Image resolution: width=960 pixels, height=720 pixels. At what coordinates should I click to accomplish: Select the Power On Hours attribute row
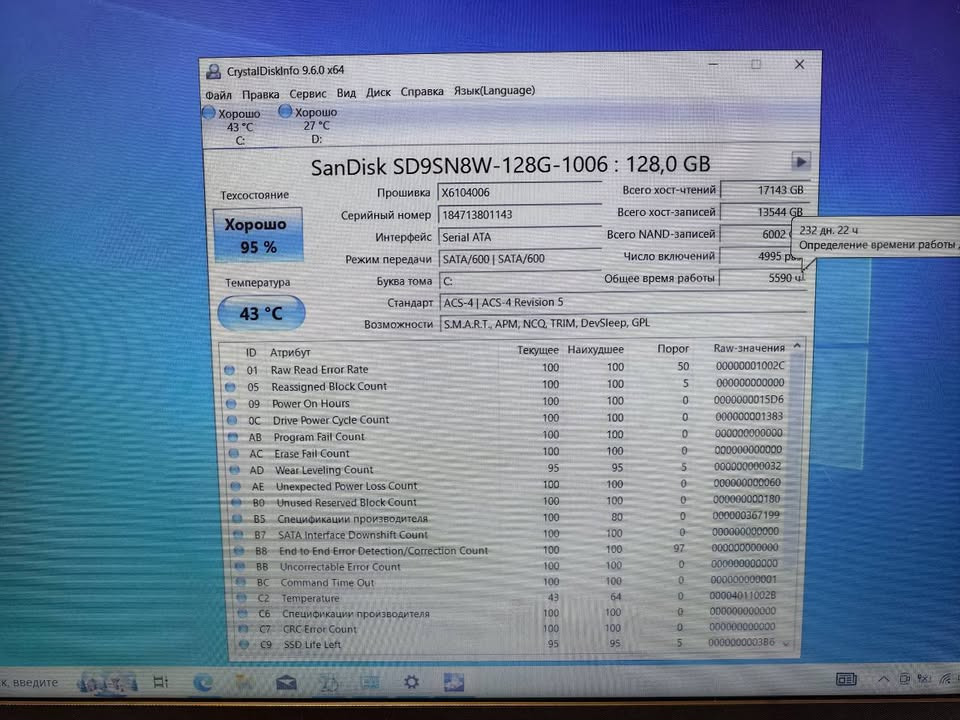tap(500, 403)
